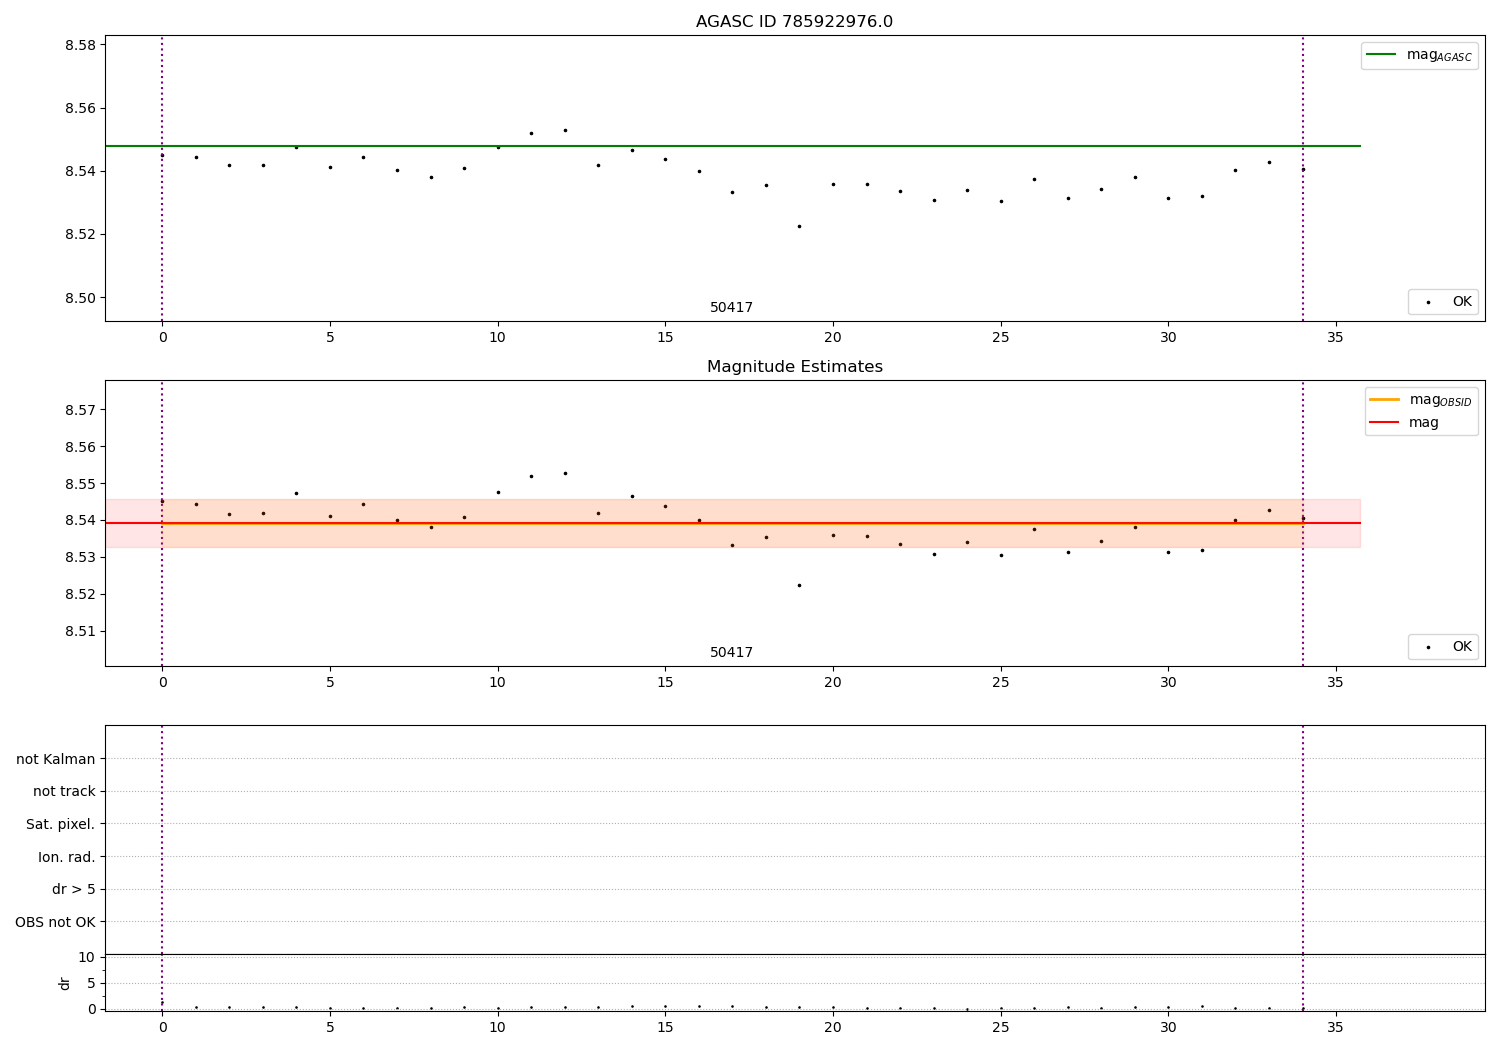The image size is (1500, 1050).
Task: Click x-tick '30' under Magnitude Estimates plot
Action: 1167,683
